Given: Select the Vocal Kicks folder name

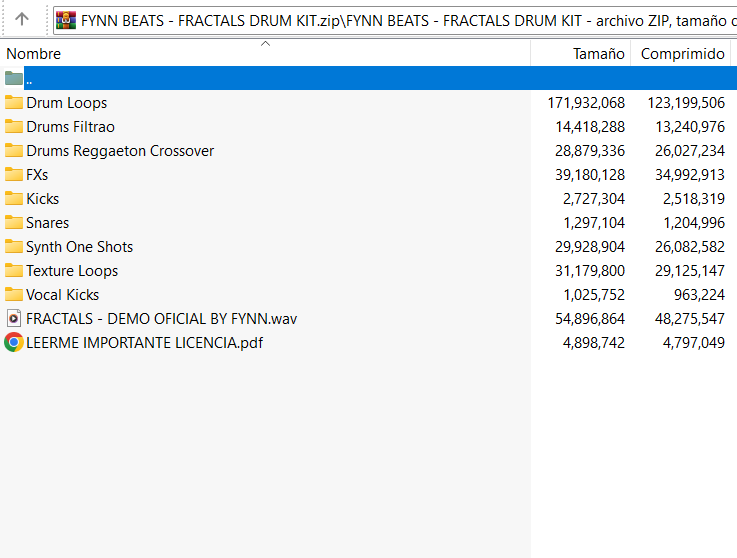Looking at the screenshot, I should coord(63,294).
